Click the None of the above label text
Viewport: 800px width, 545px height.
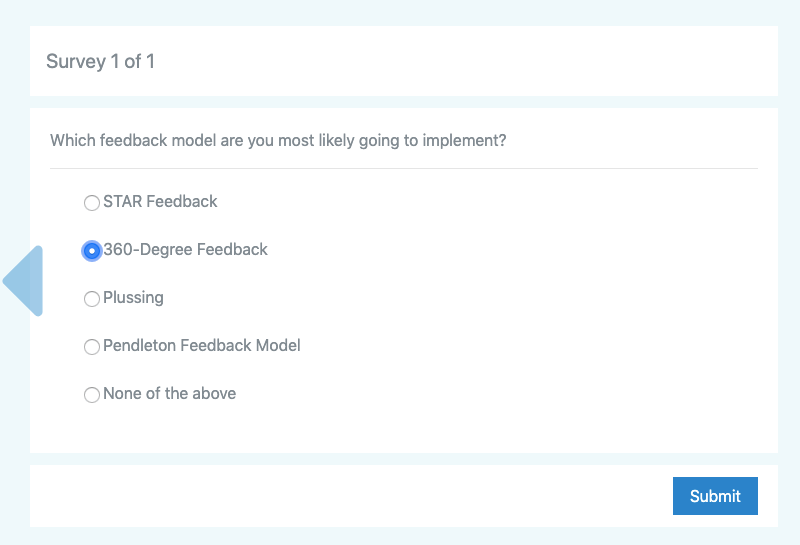pos(169,393)
